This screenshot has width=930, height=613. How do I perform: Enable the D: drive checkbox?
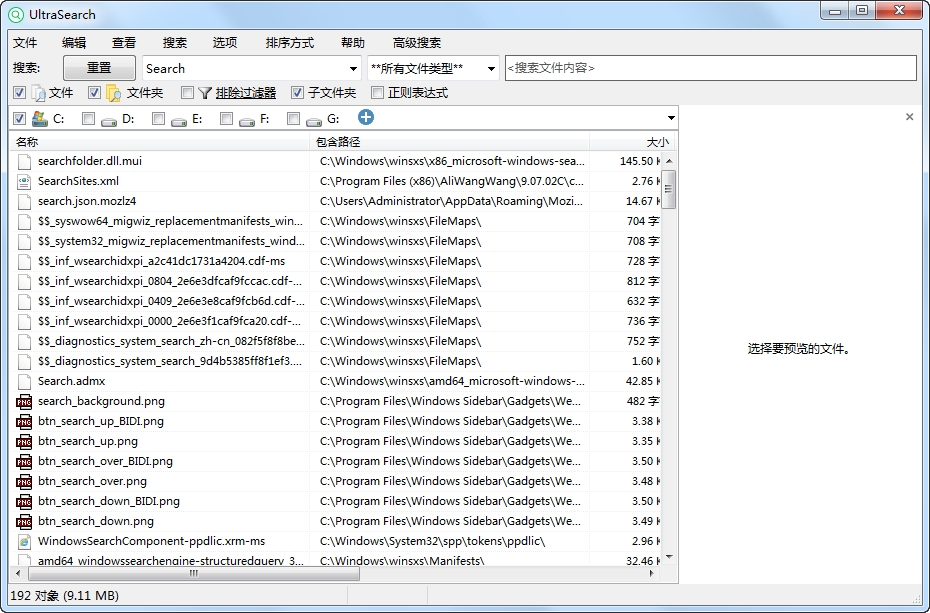tap(88, 117)
